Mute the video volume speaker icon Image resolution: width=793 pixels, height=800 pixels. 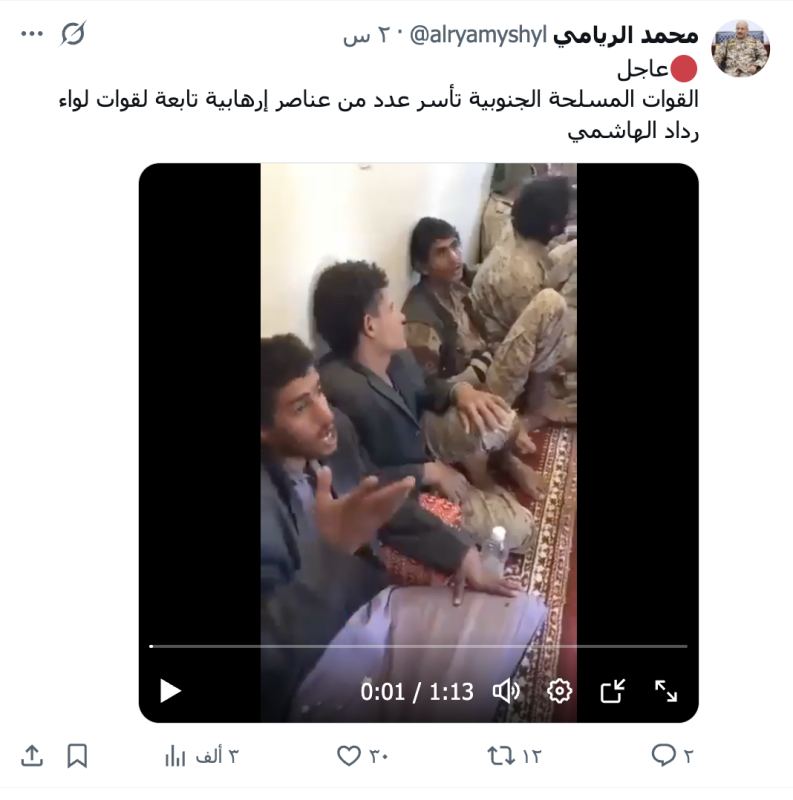pos(506,691)
